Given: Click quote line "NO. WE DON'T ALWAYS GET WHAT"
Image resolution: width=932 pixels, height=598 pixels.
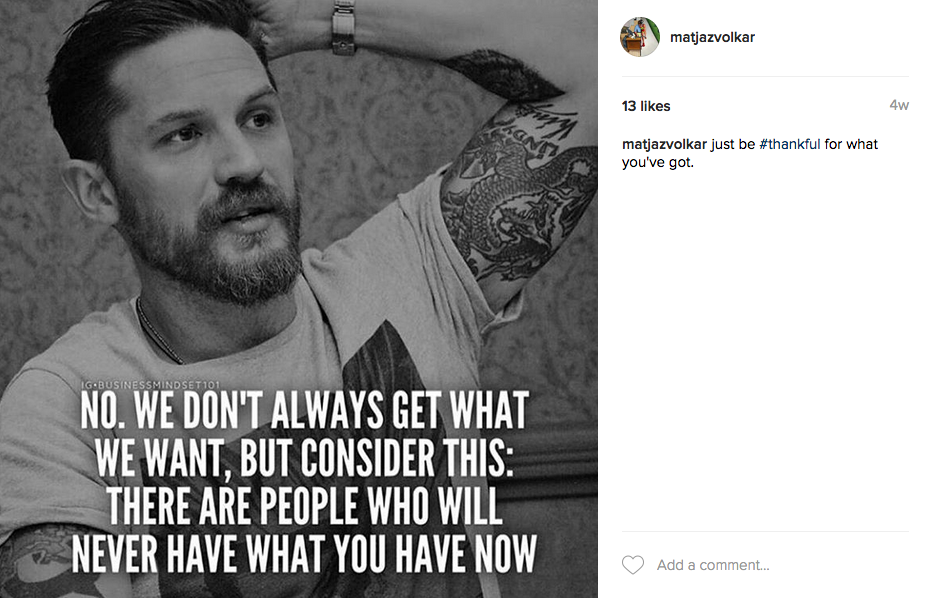Looking at the screenshot, I should point(304,410).
